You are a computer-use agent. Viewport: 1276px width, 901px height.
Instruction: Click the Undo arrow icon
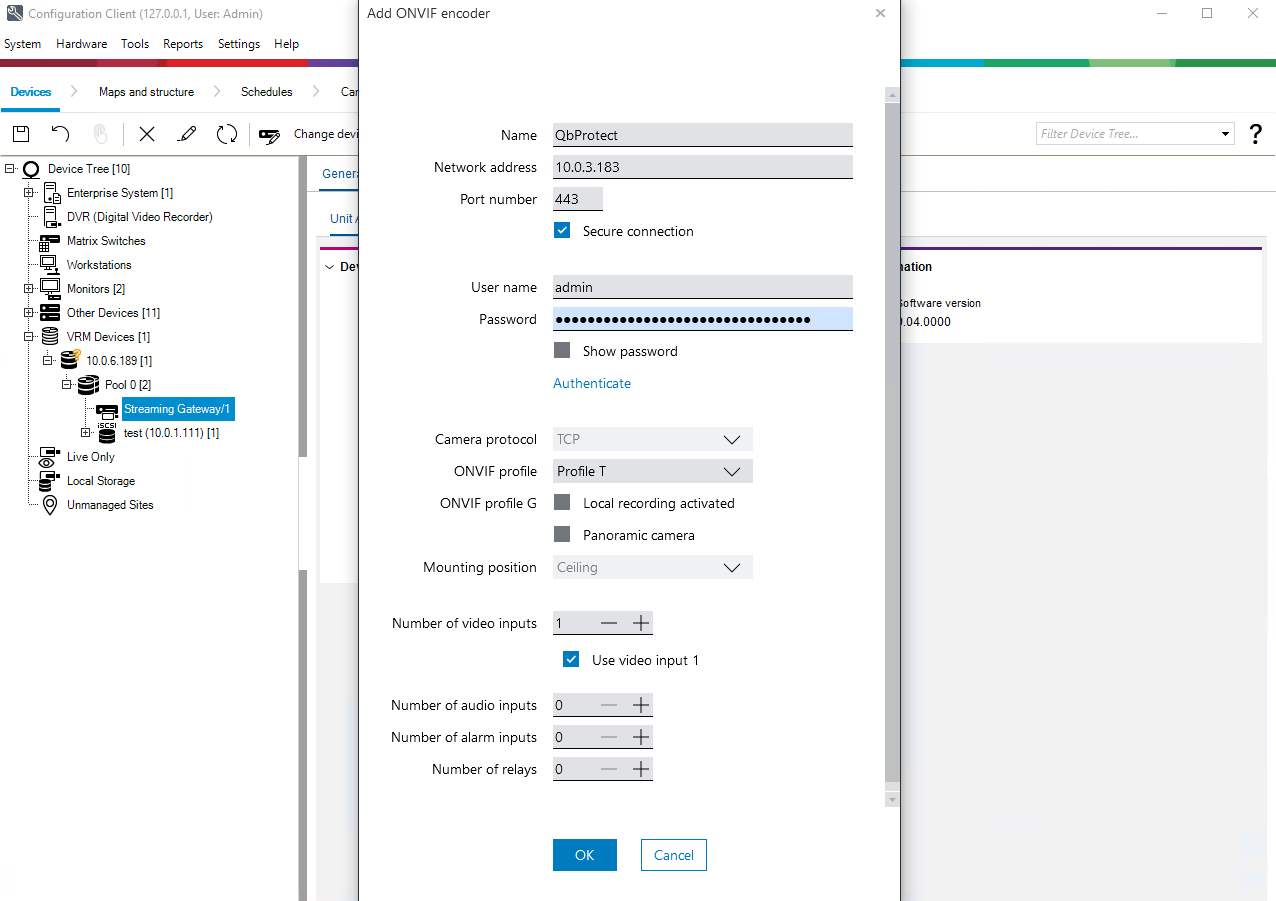pyautogui.click(x=60, y=134)
